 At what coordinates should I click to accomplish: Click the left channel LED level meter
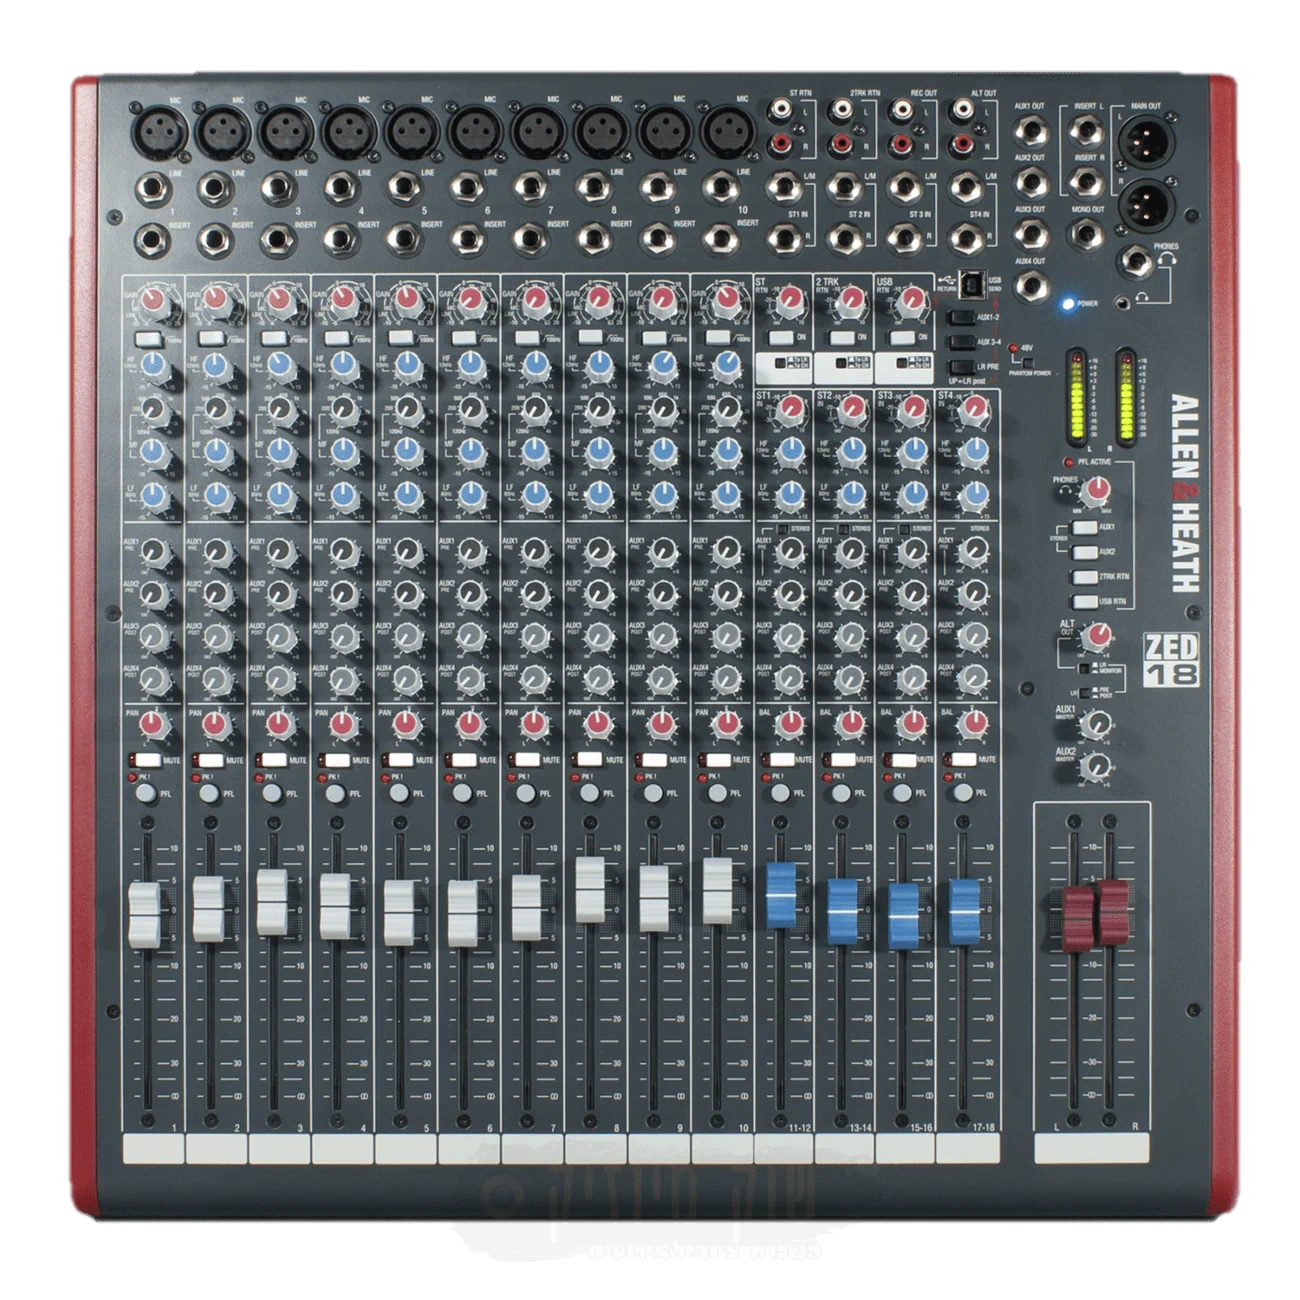pos(1078,396)
